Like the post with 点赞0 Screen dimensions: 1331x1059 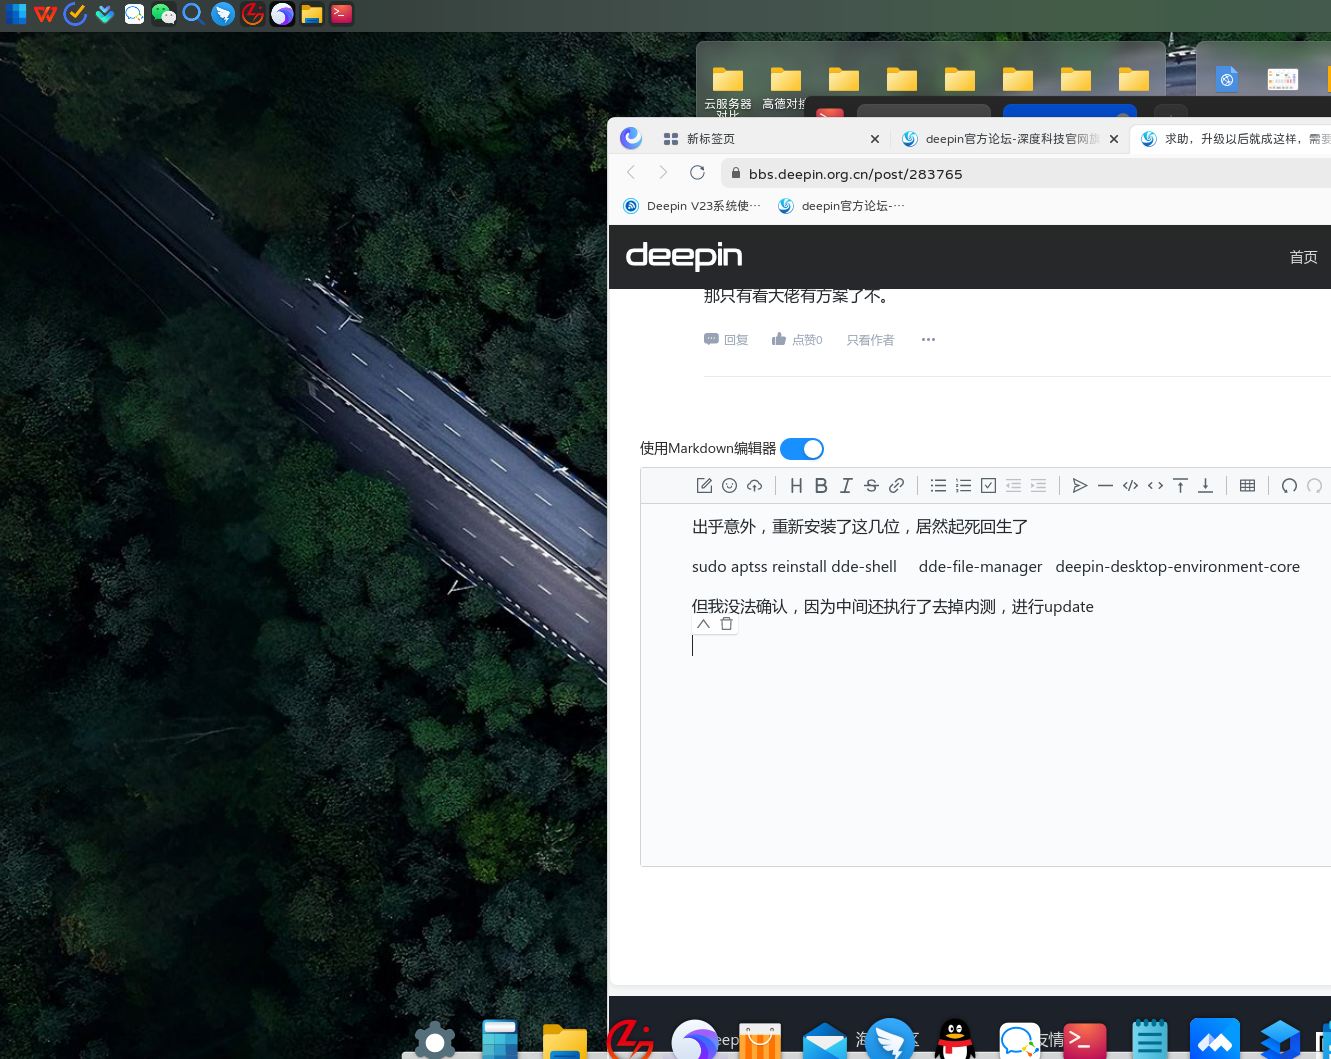click(x=797, y=340)
